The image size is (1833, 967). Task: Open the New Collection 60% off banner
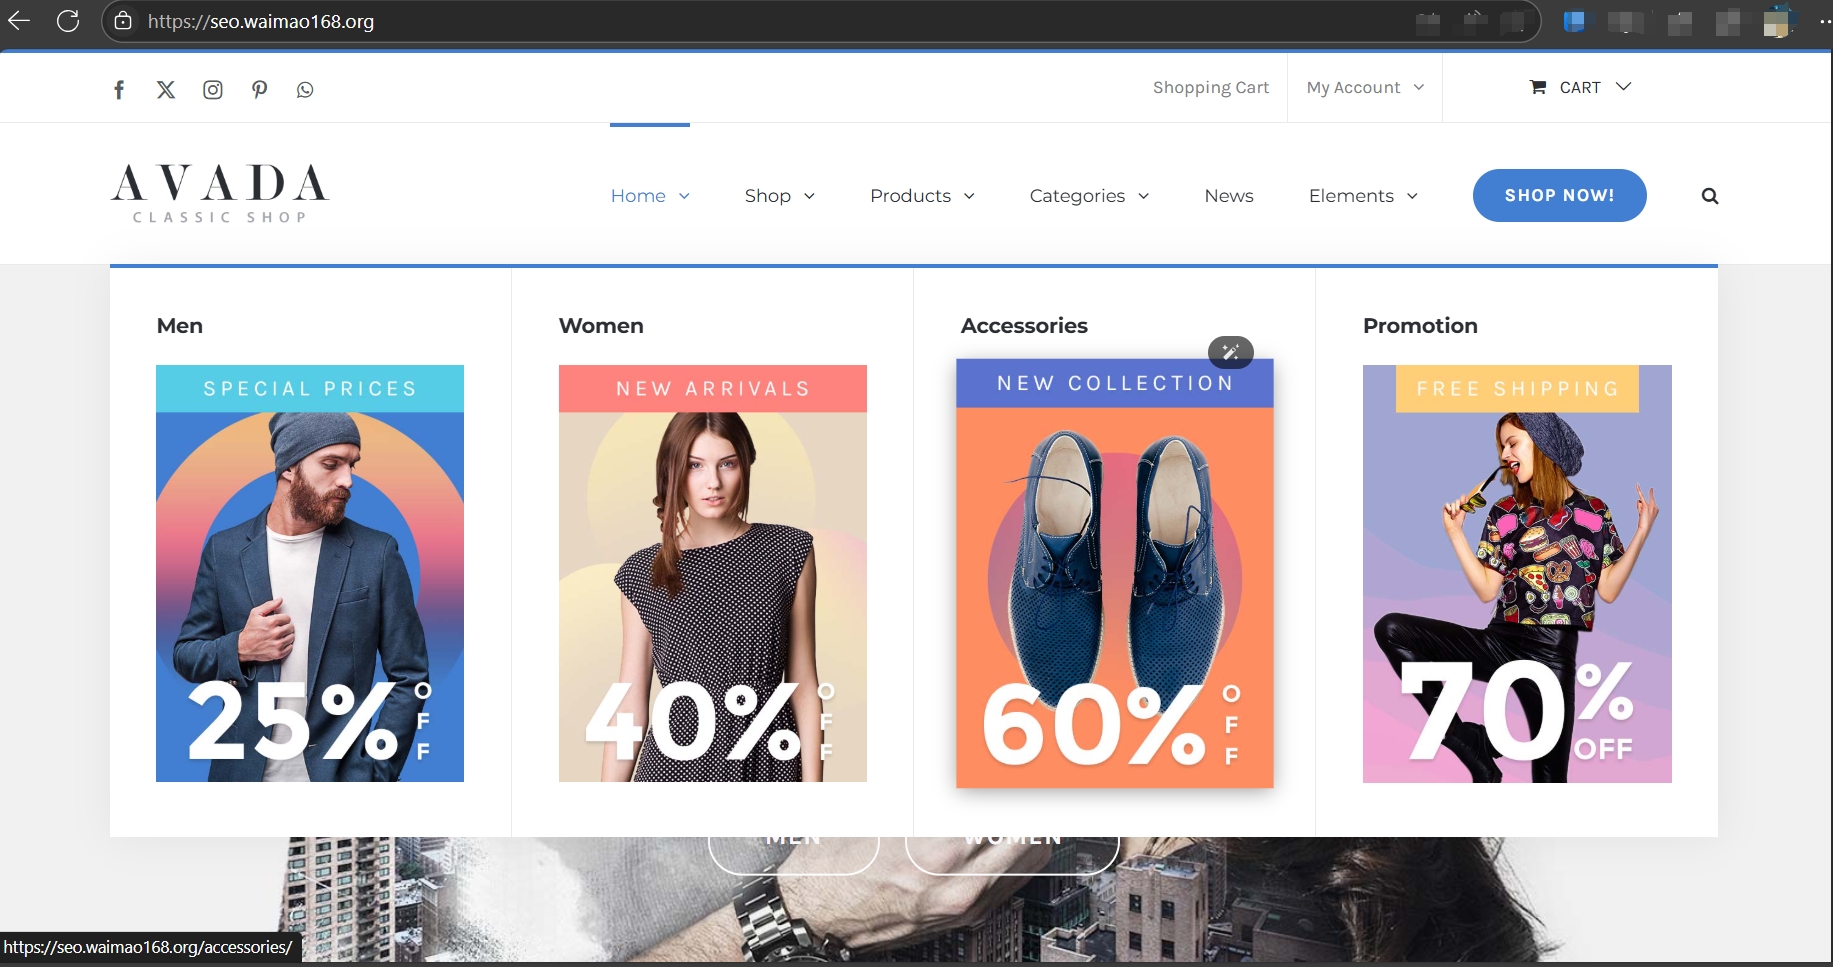click(1115, 573)
